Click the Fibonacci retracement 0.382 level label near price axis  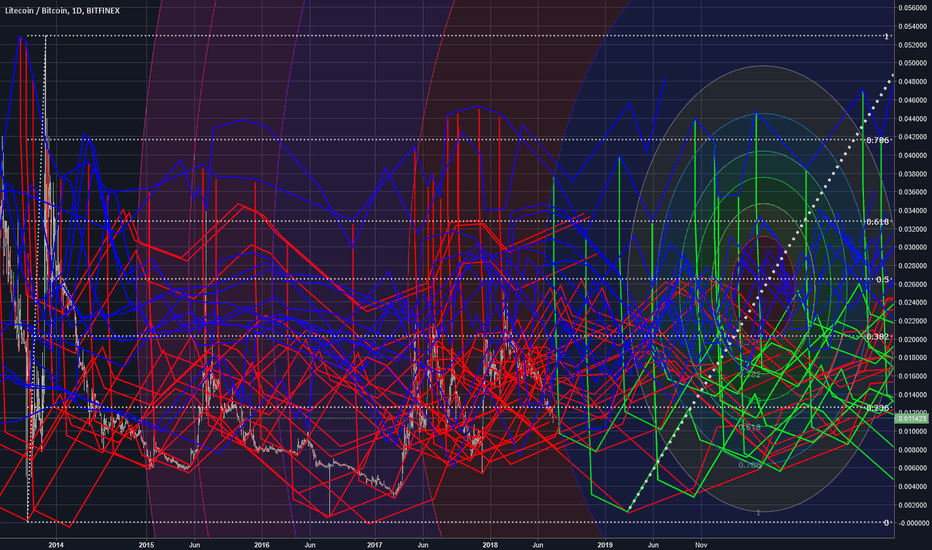877,337
